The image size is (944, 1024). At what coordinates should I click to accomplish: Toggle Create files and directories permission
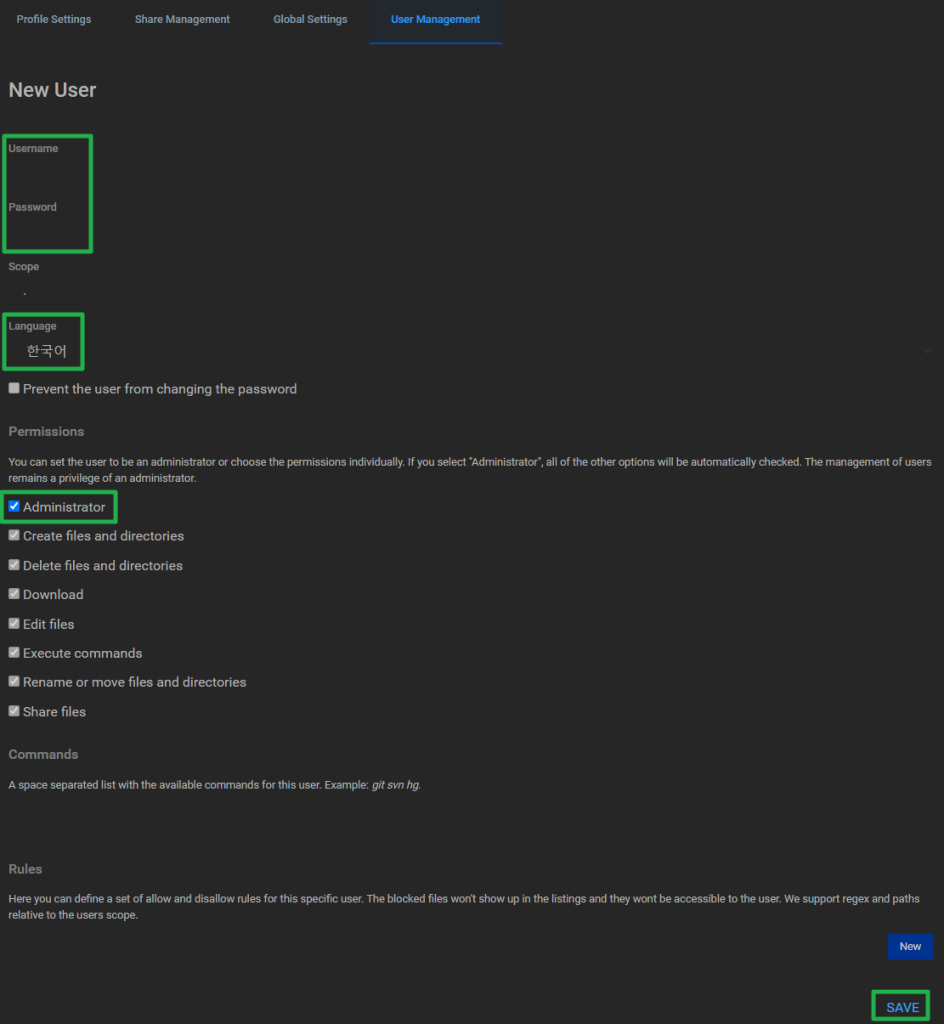coord(14,536)
